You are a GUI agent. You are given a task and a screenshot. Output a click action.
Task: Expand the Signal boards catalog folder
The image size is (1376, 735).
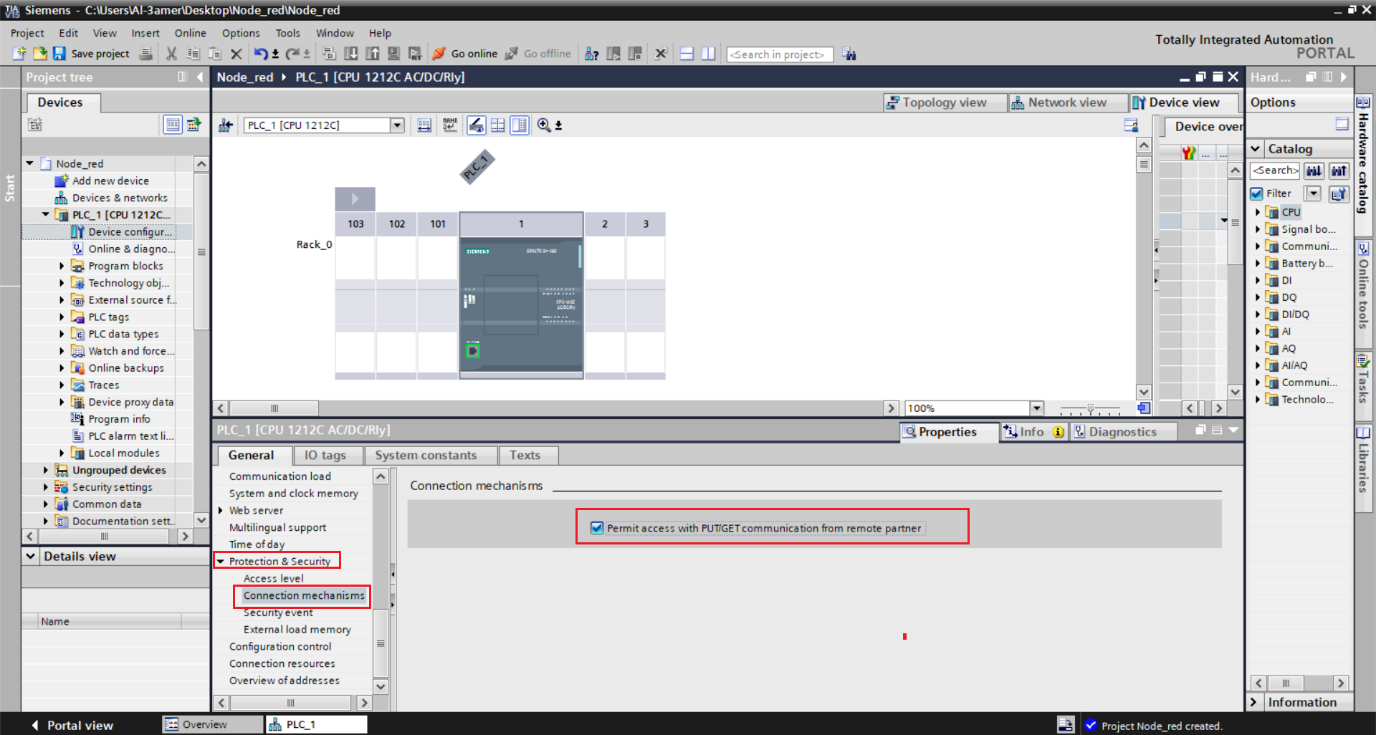point(1258,229)
